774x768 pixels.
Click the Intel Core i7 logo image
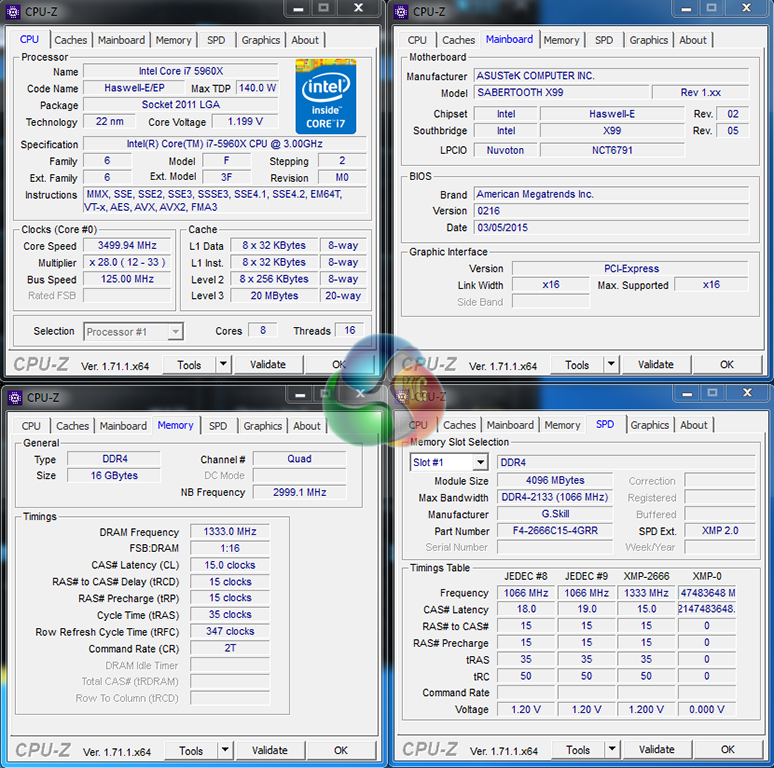325,96
